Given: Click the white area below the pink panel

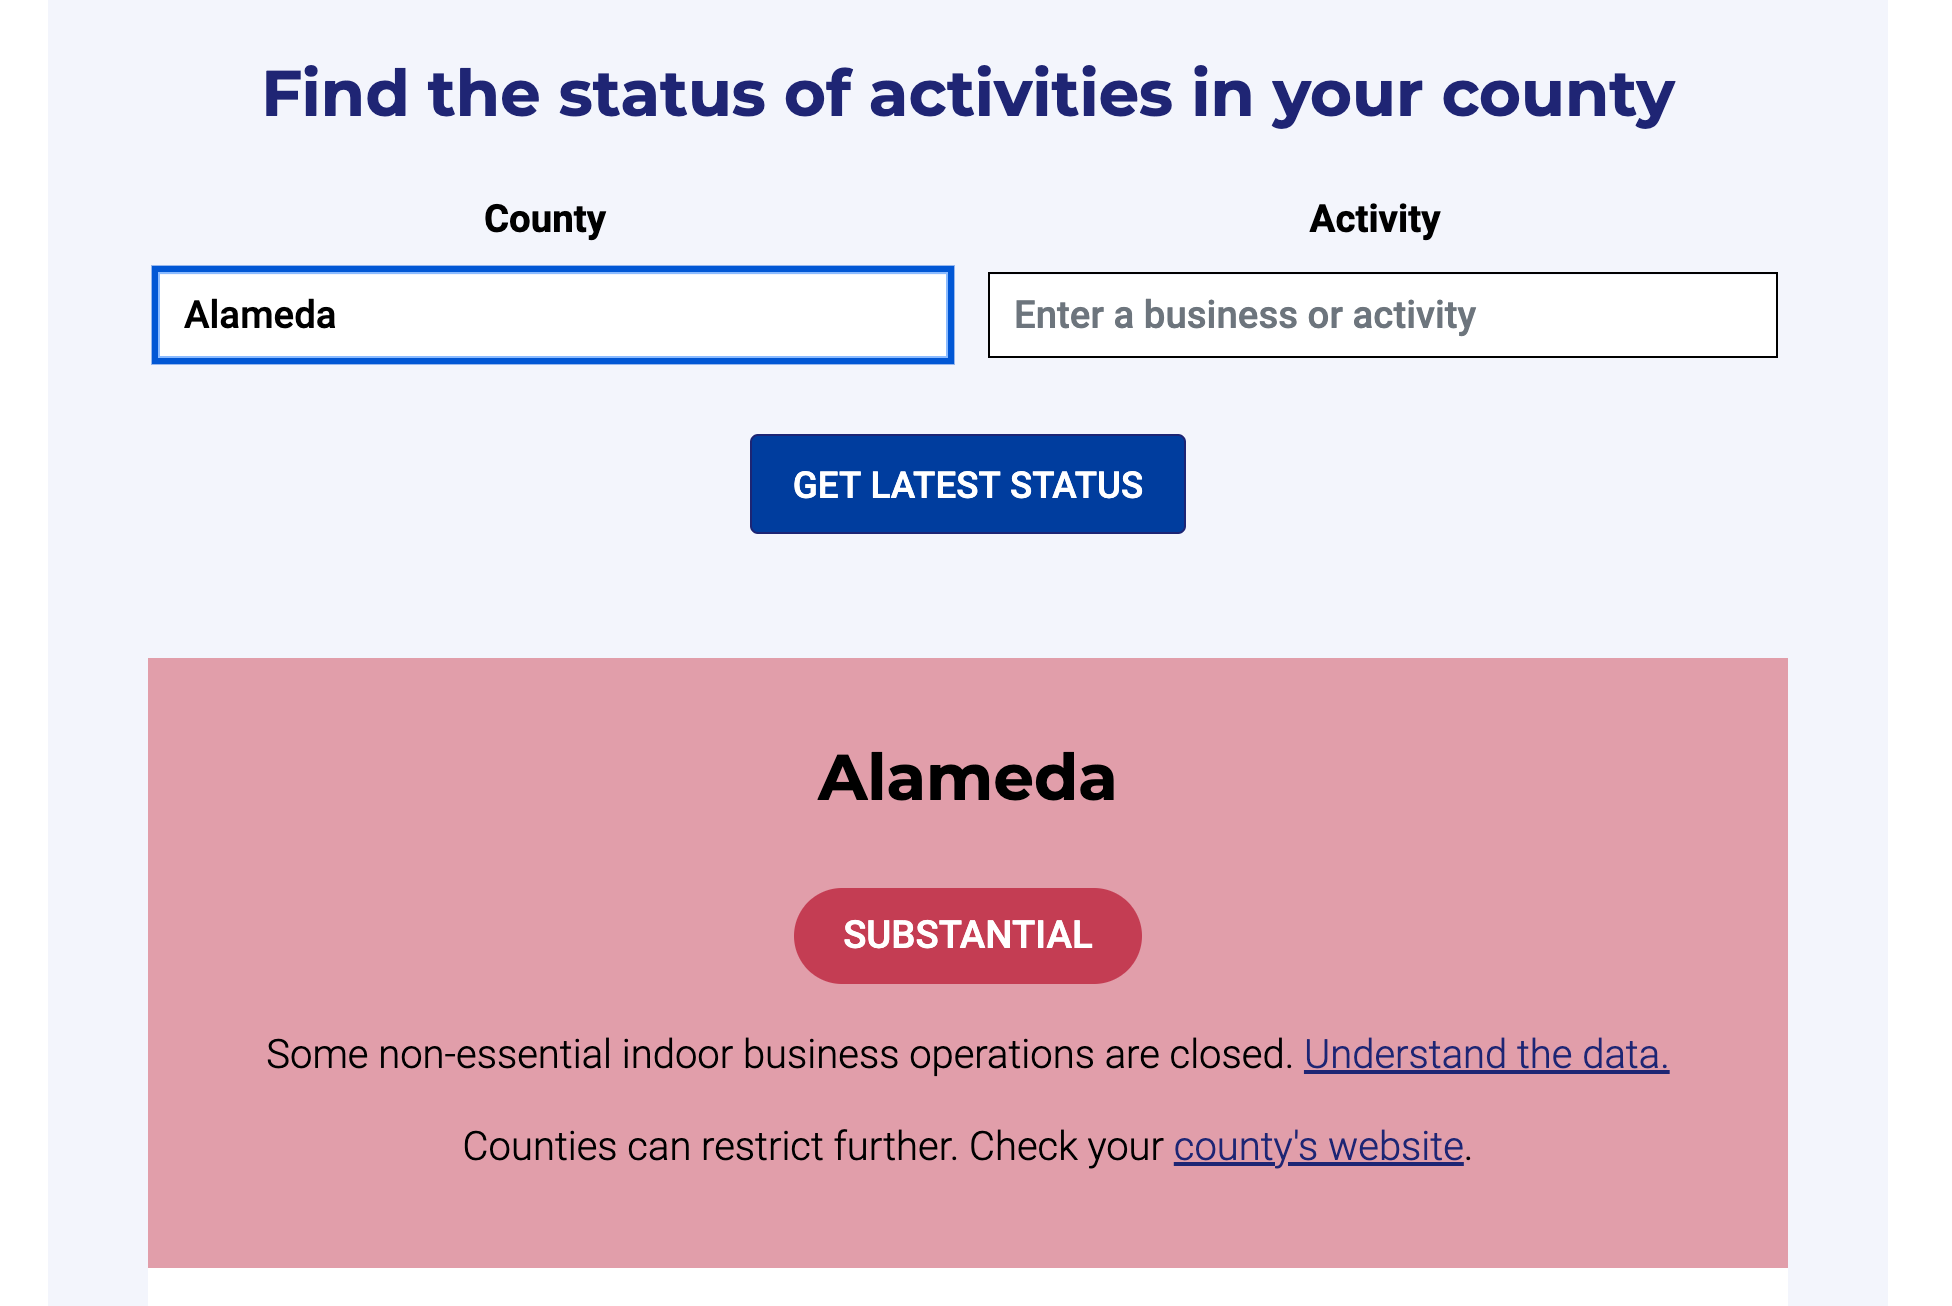Looking at the screenshot, I should coord(967,1288).
